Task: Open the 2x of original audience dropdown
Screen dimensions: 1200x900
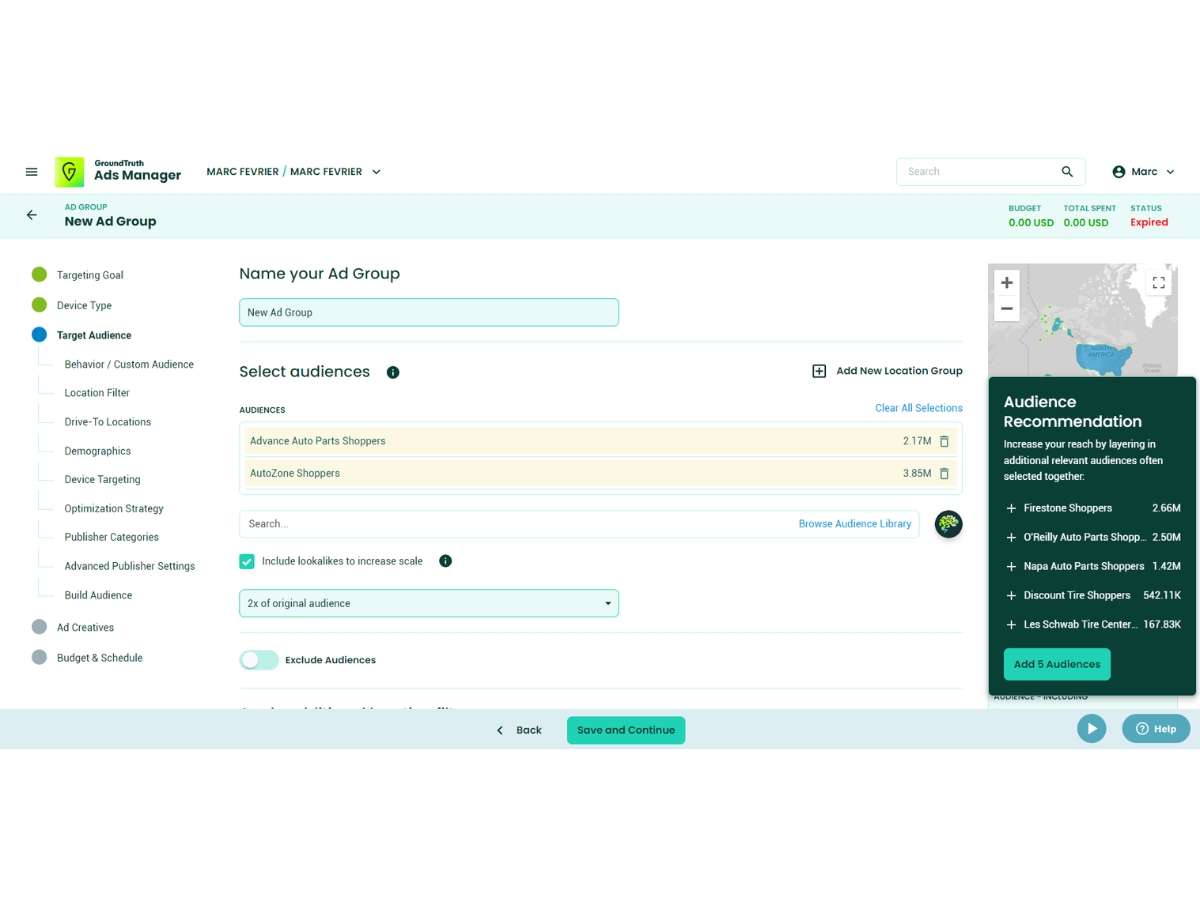Action: (429, 603)
